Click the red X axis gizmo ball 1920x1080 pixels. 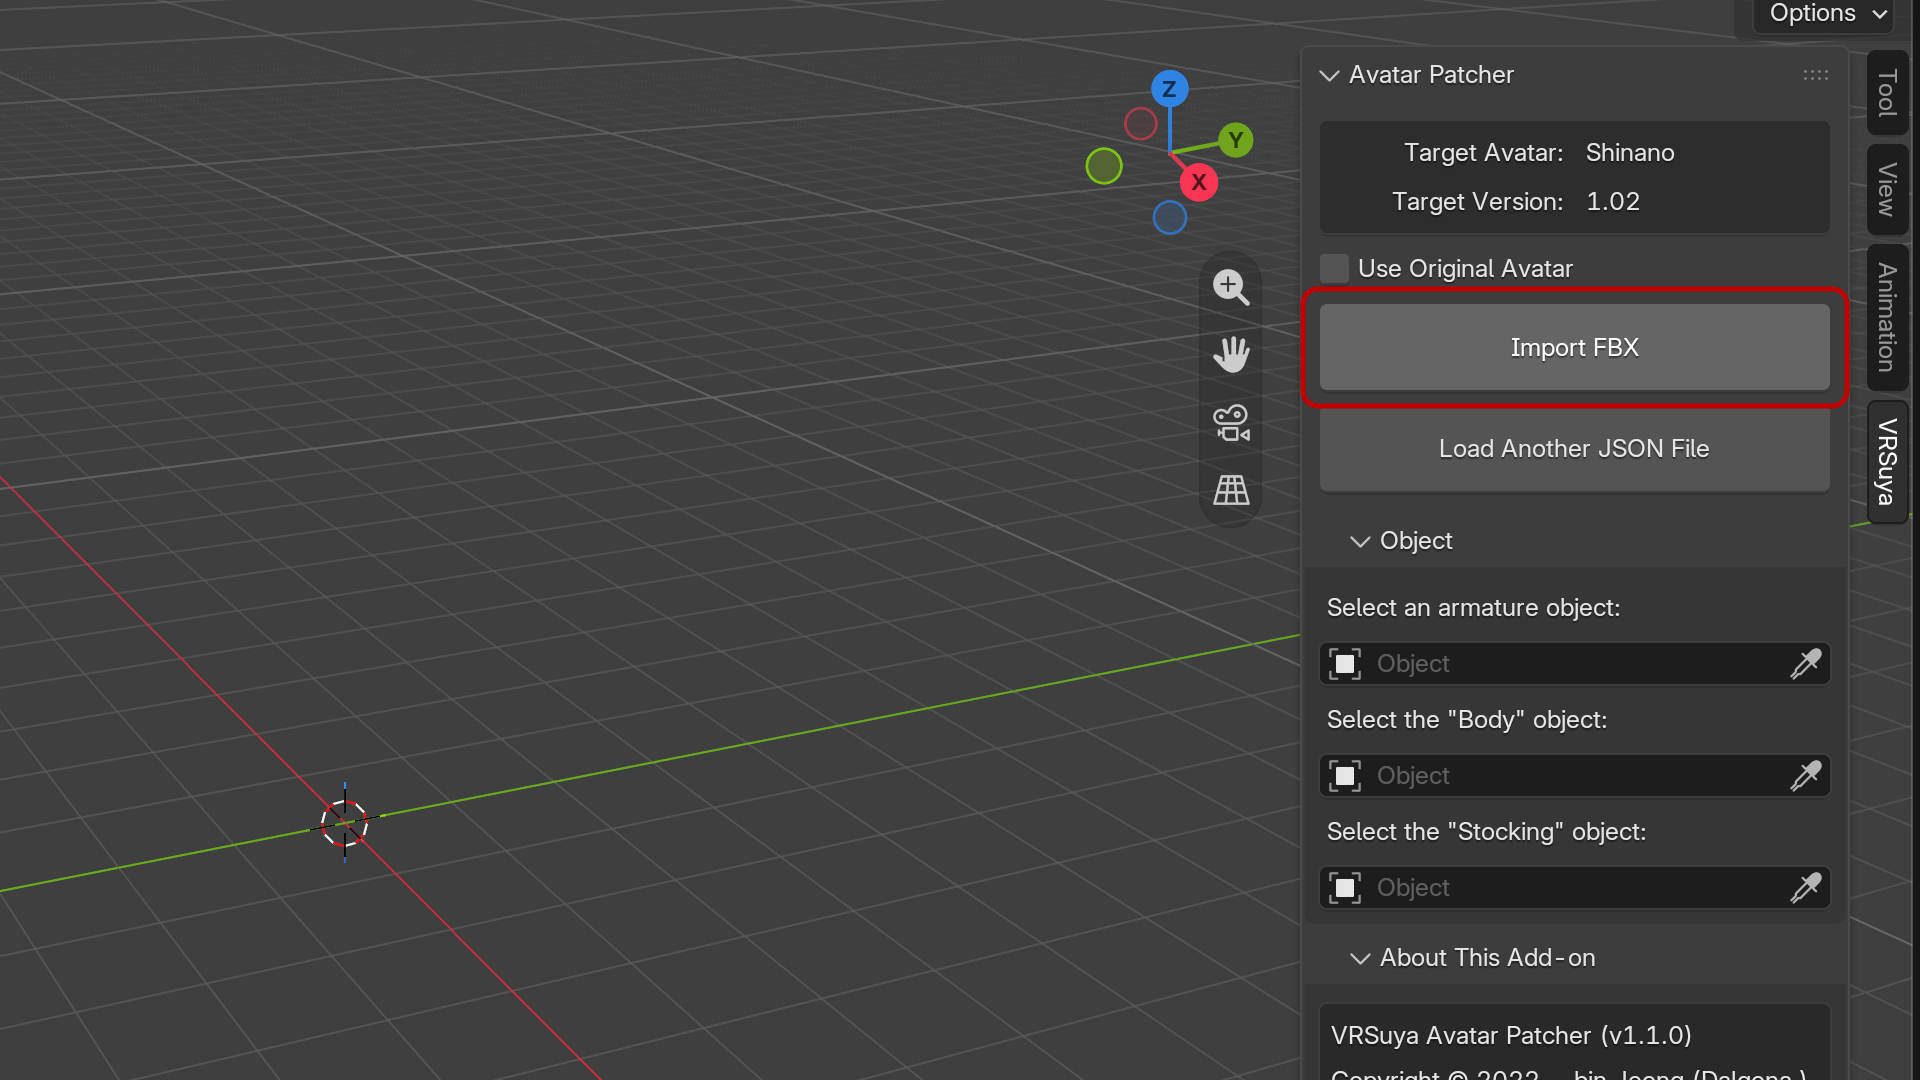[x=1198, y=183]
